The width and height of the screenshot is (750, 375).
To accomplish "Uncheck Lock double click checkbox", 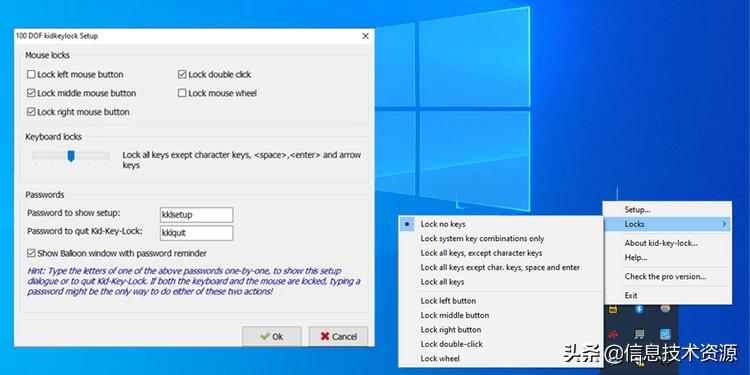I will [182, 74].
